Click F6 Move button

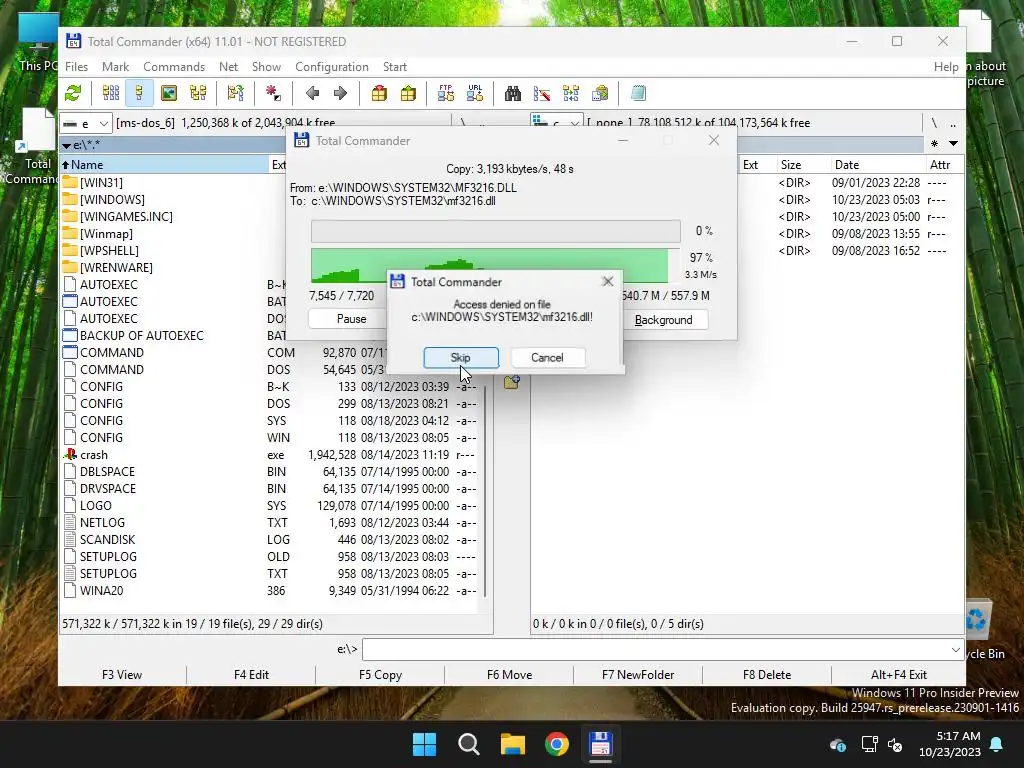pos(509,675)
